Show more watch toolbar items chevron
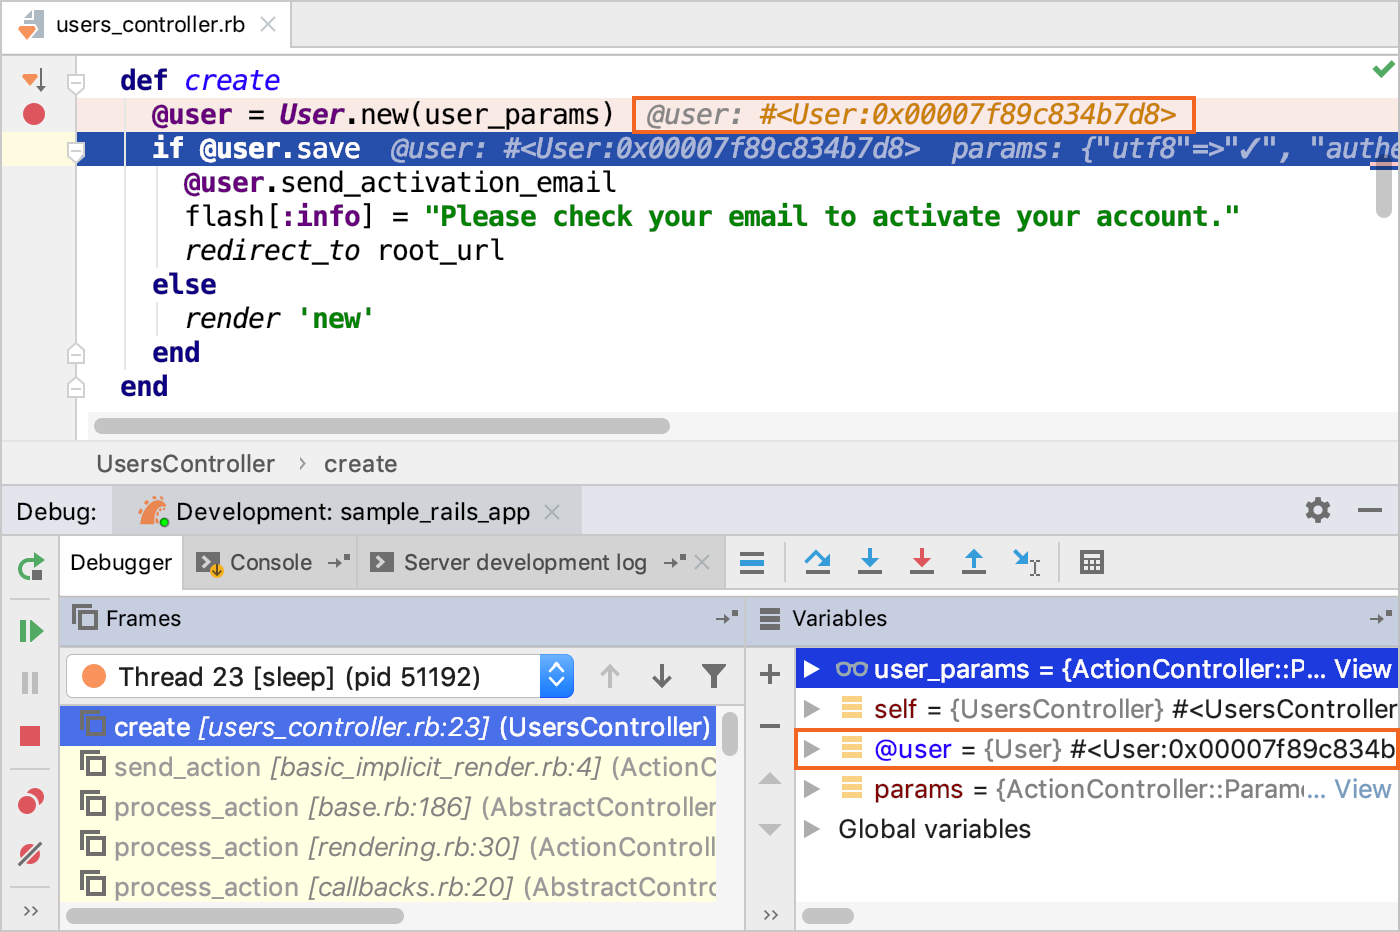 point(770,914)
